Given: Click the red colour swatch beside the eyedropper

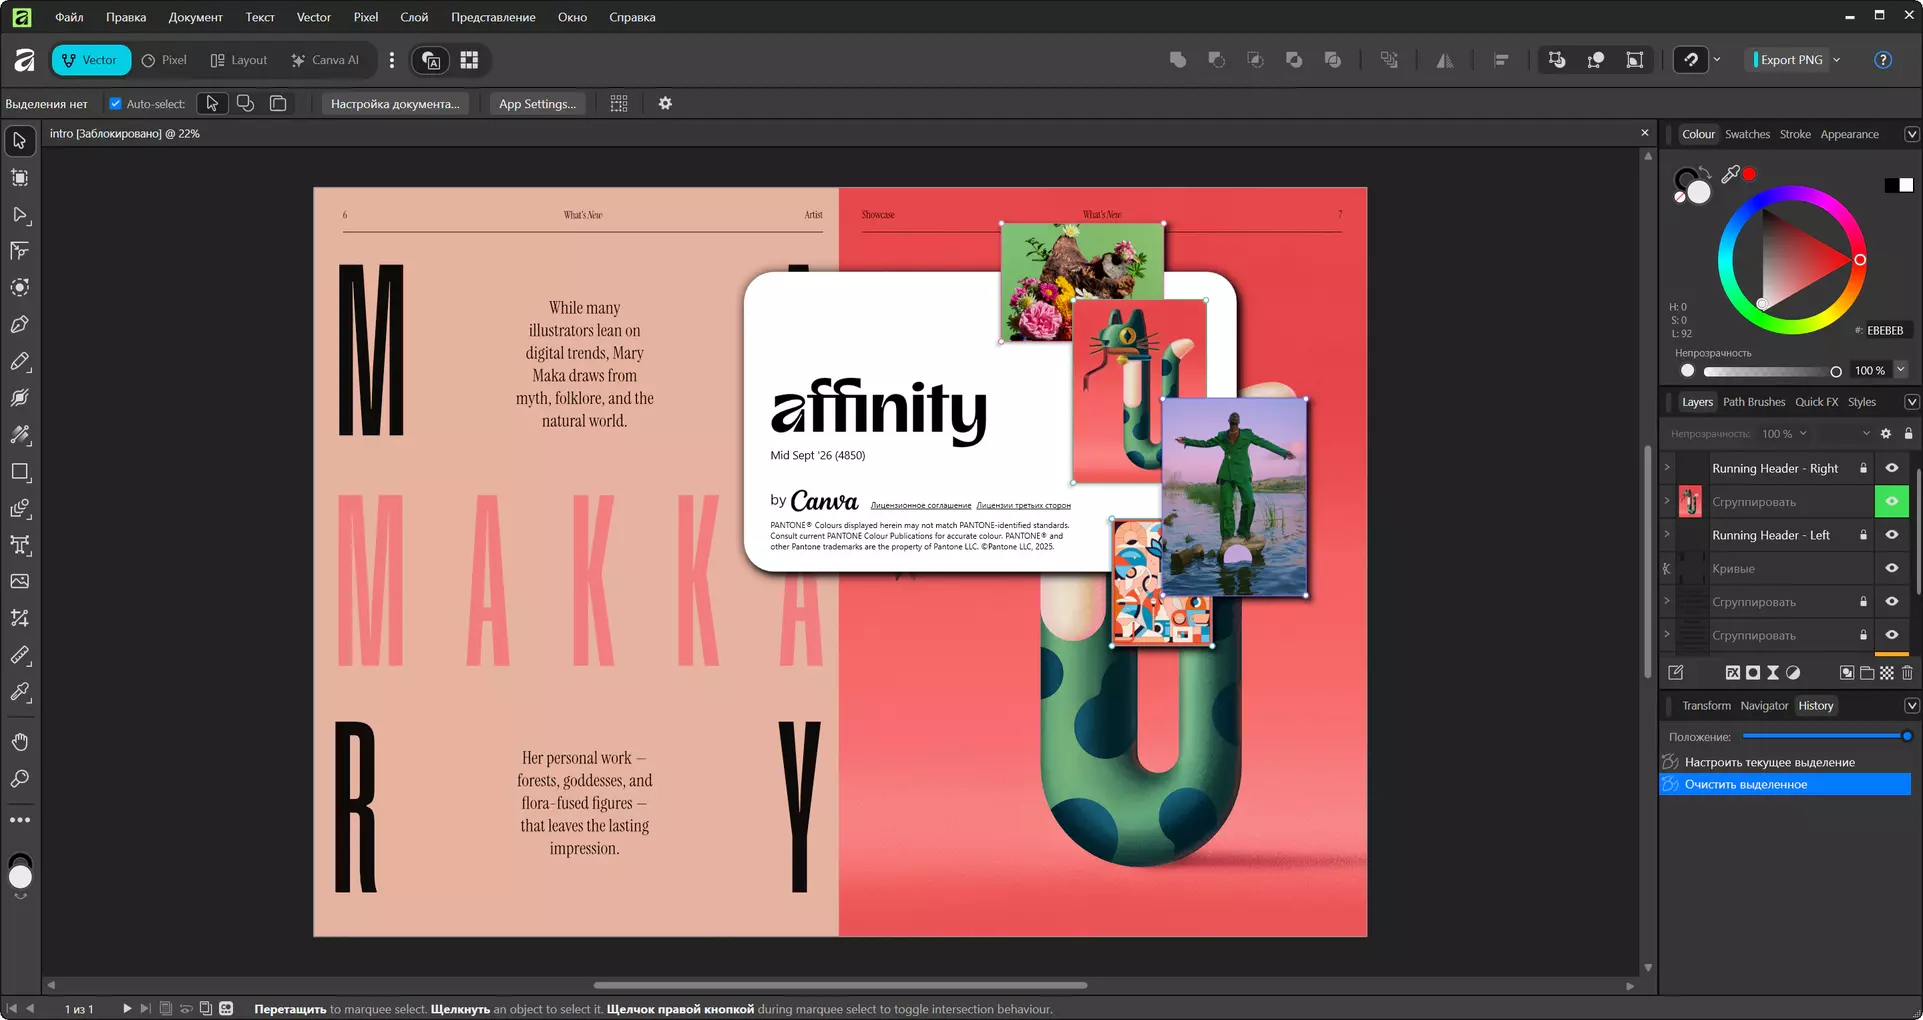Looking at the screenshot, I should [x=1749, y=174].
